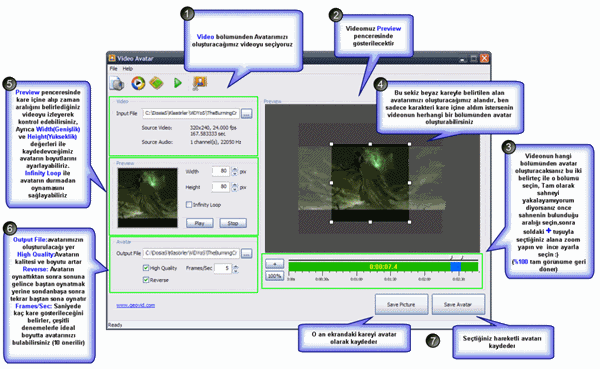The width and height of the screenshot is (600, 369).
Task: Open the Help menu
Action: pos(127,69)
